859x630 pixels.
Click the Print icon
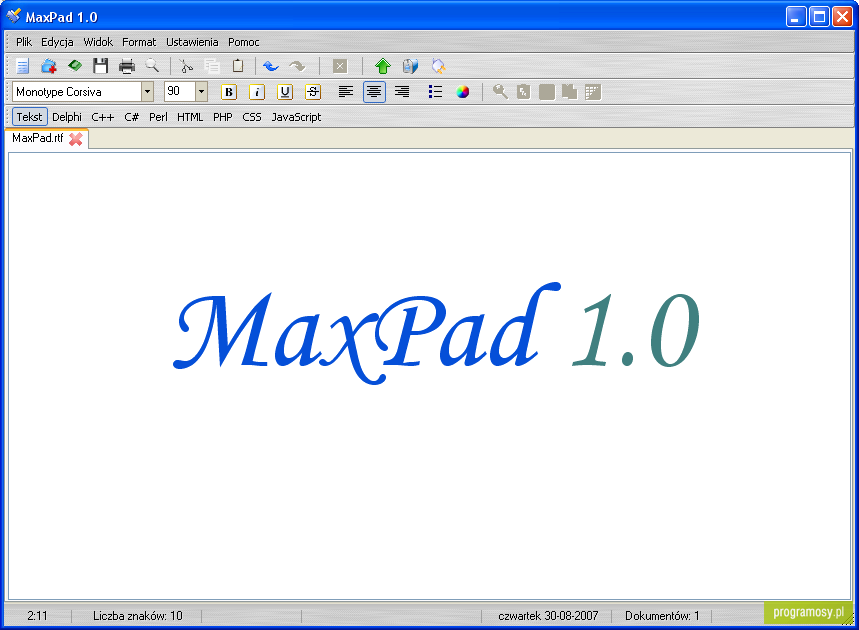[x=127, y=66]
